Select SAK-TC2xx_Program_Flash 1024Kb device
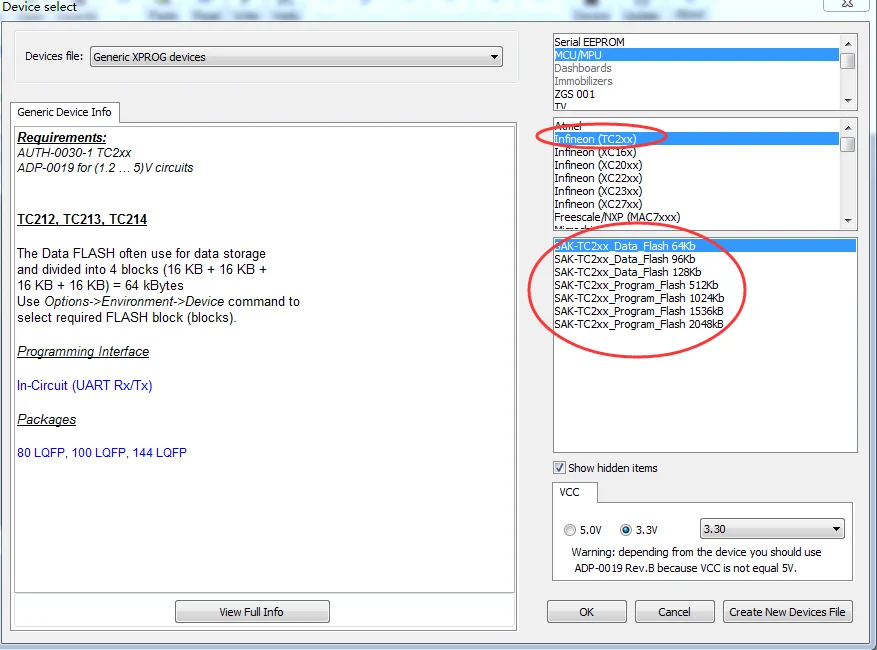877x650 pixels. click(705, 298)
